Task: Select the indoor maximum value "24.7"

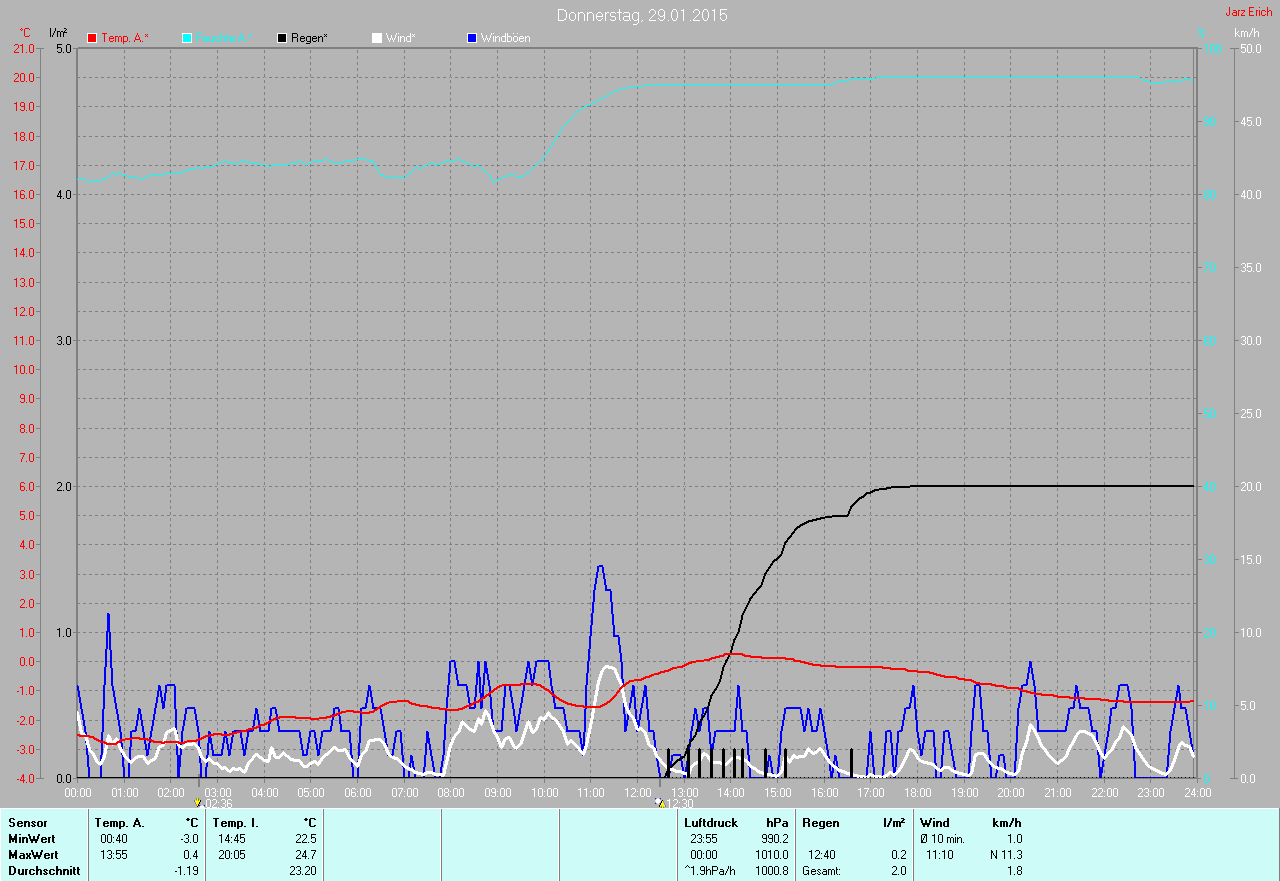Action: (x=306, y=855)
